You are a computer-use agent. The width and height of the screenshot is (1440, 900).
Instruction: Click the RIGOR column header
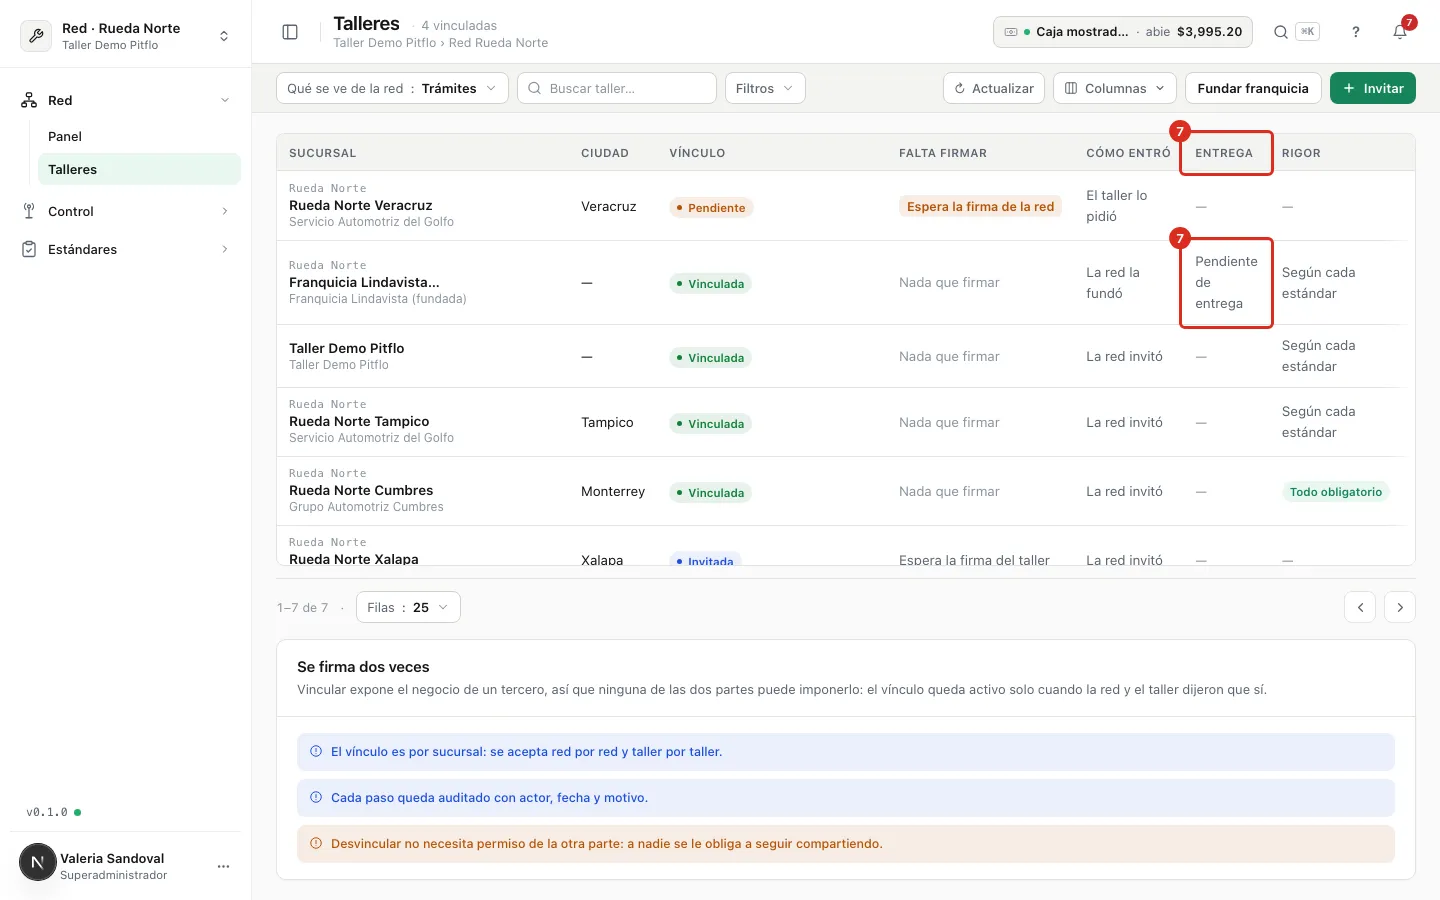click(x=1301, y=153)
